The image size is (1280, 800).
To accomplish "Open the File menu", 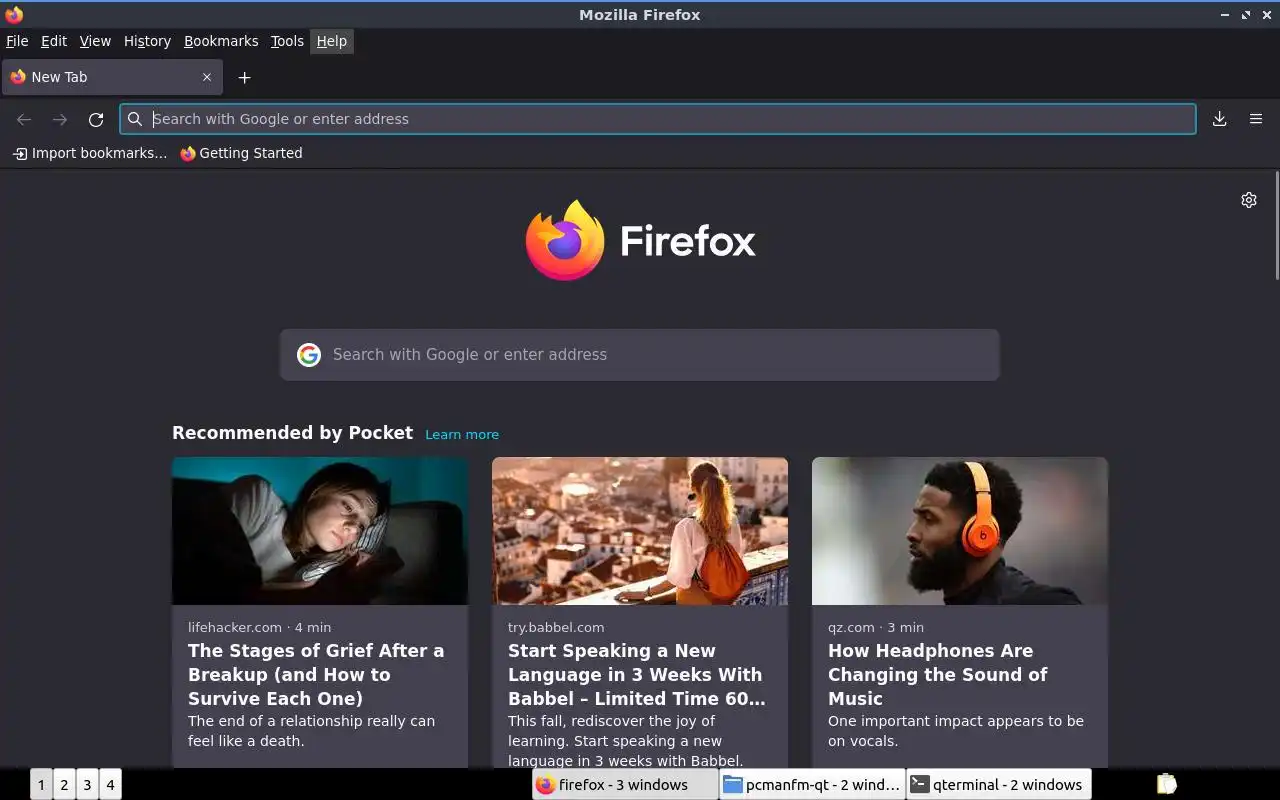I will (17, 41).
